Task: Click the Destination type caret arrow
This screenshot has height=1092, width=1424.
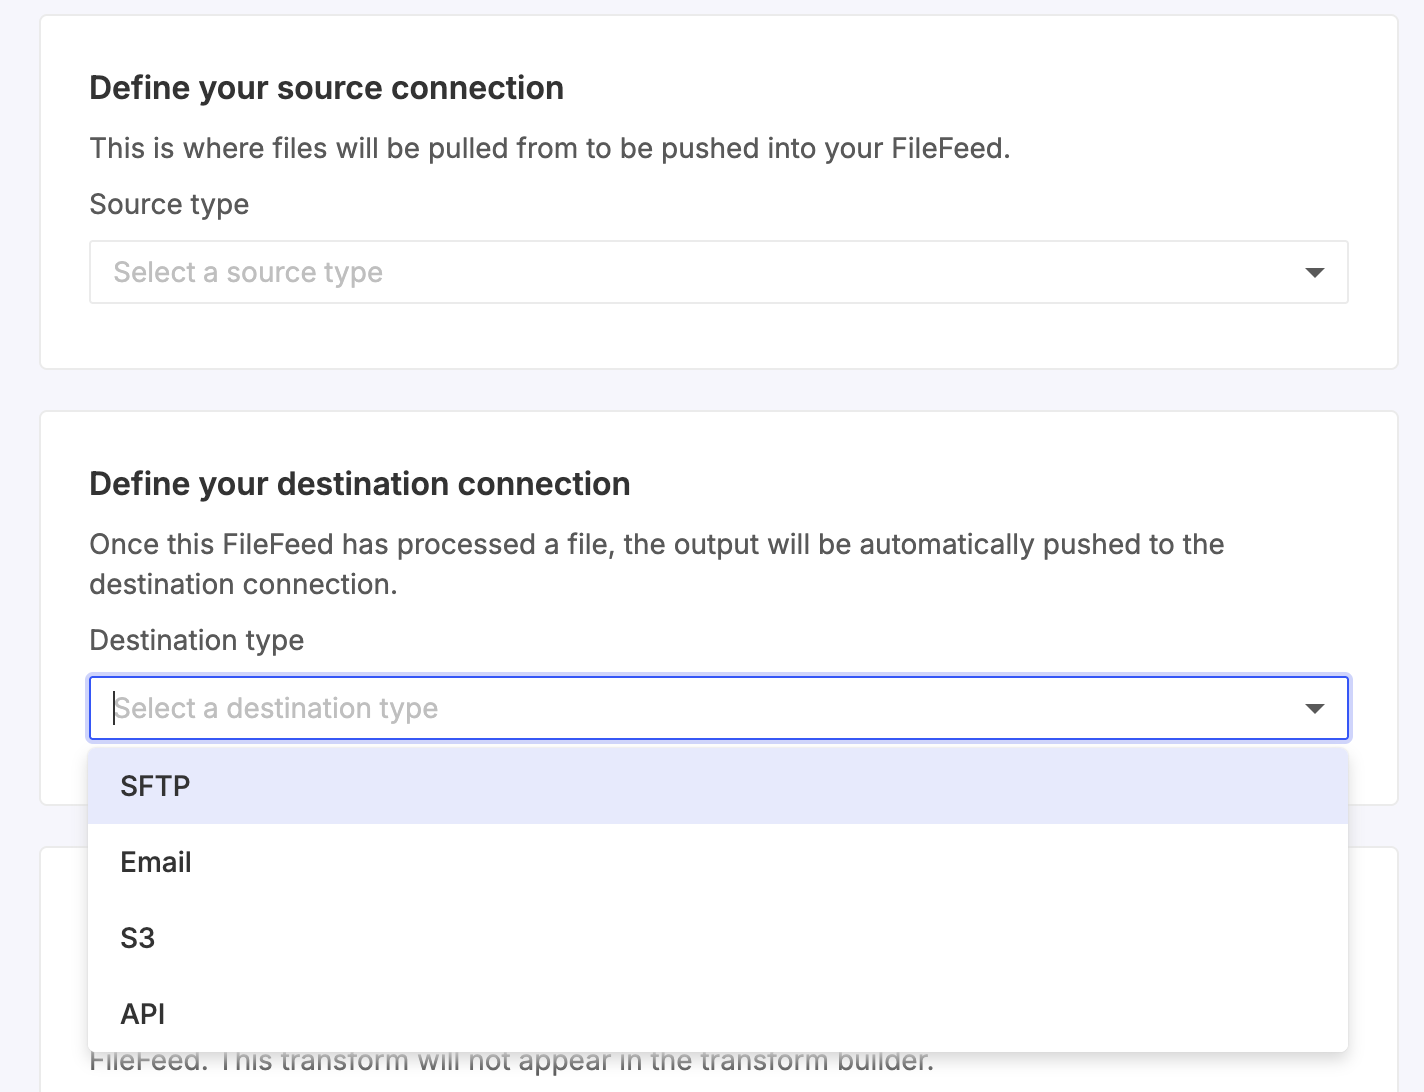Action: pos(1315,709)
